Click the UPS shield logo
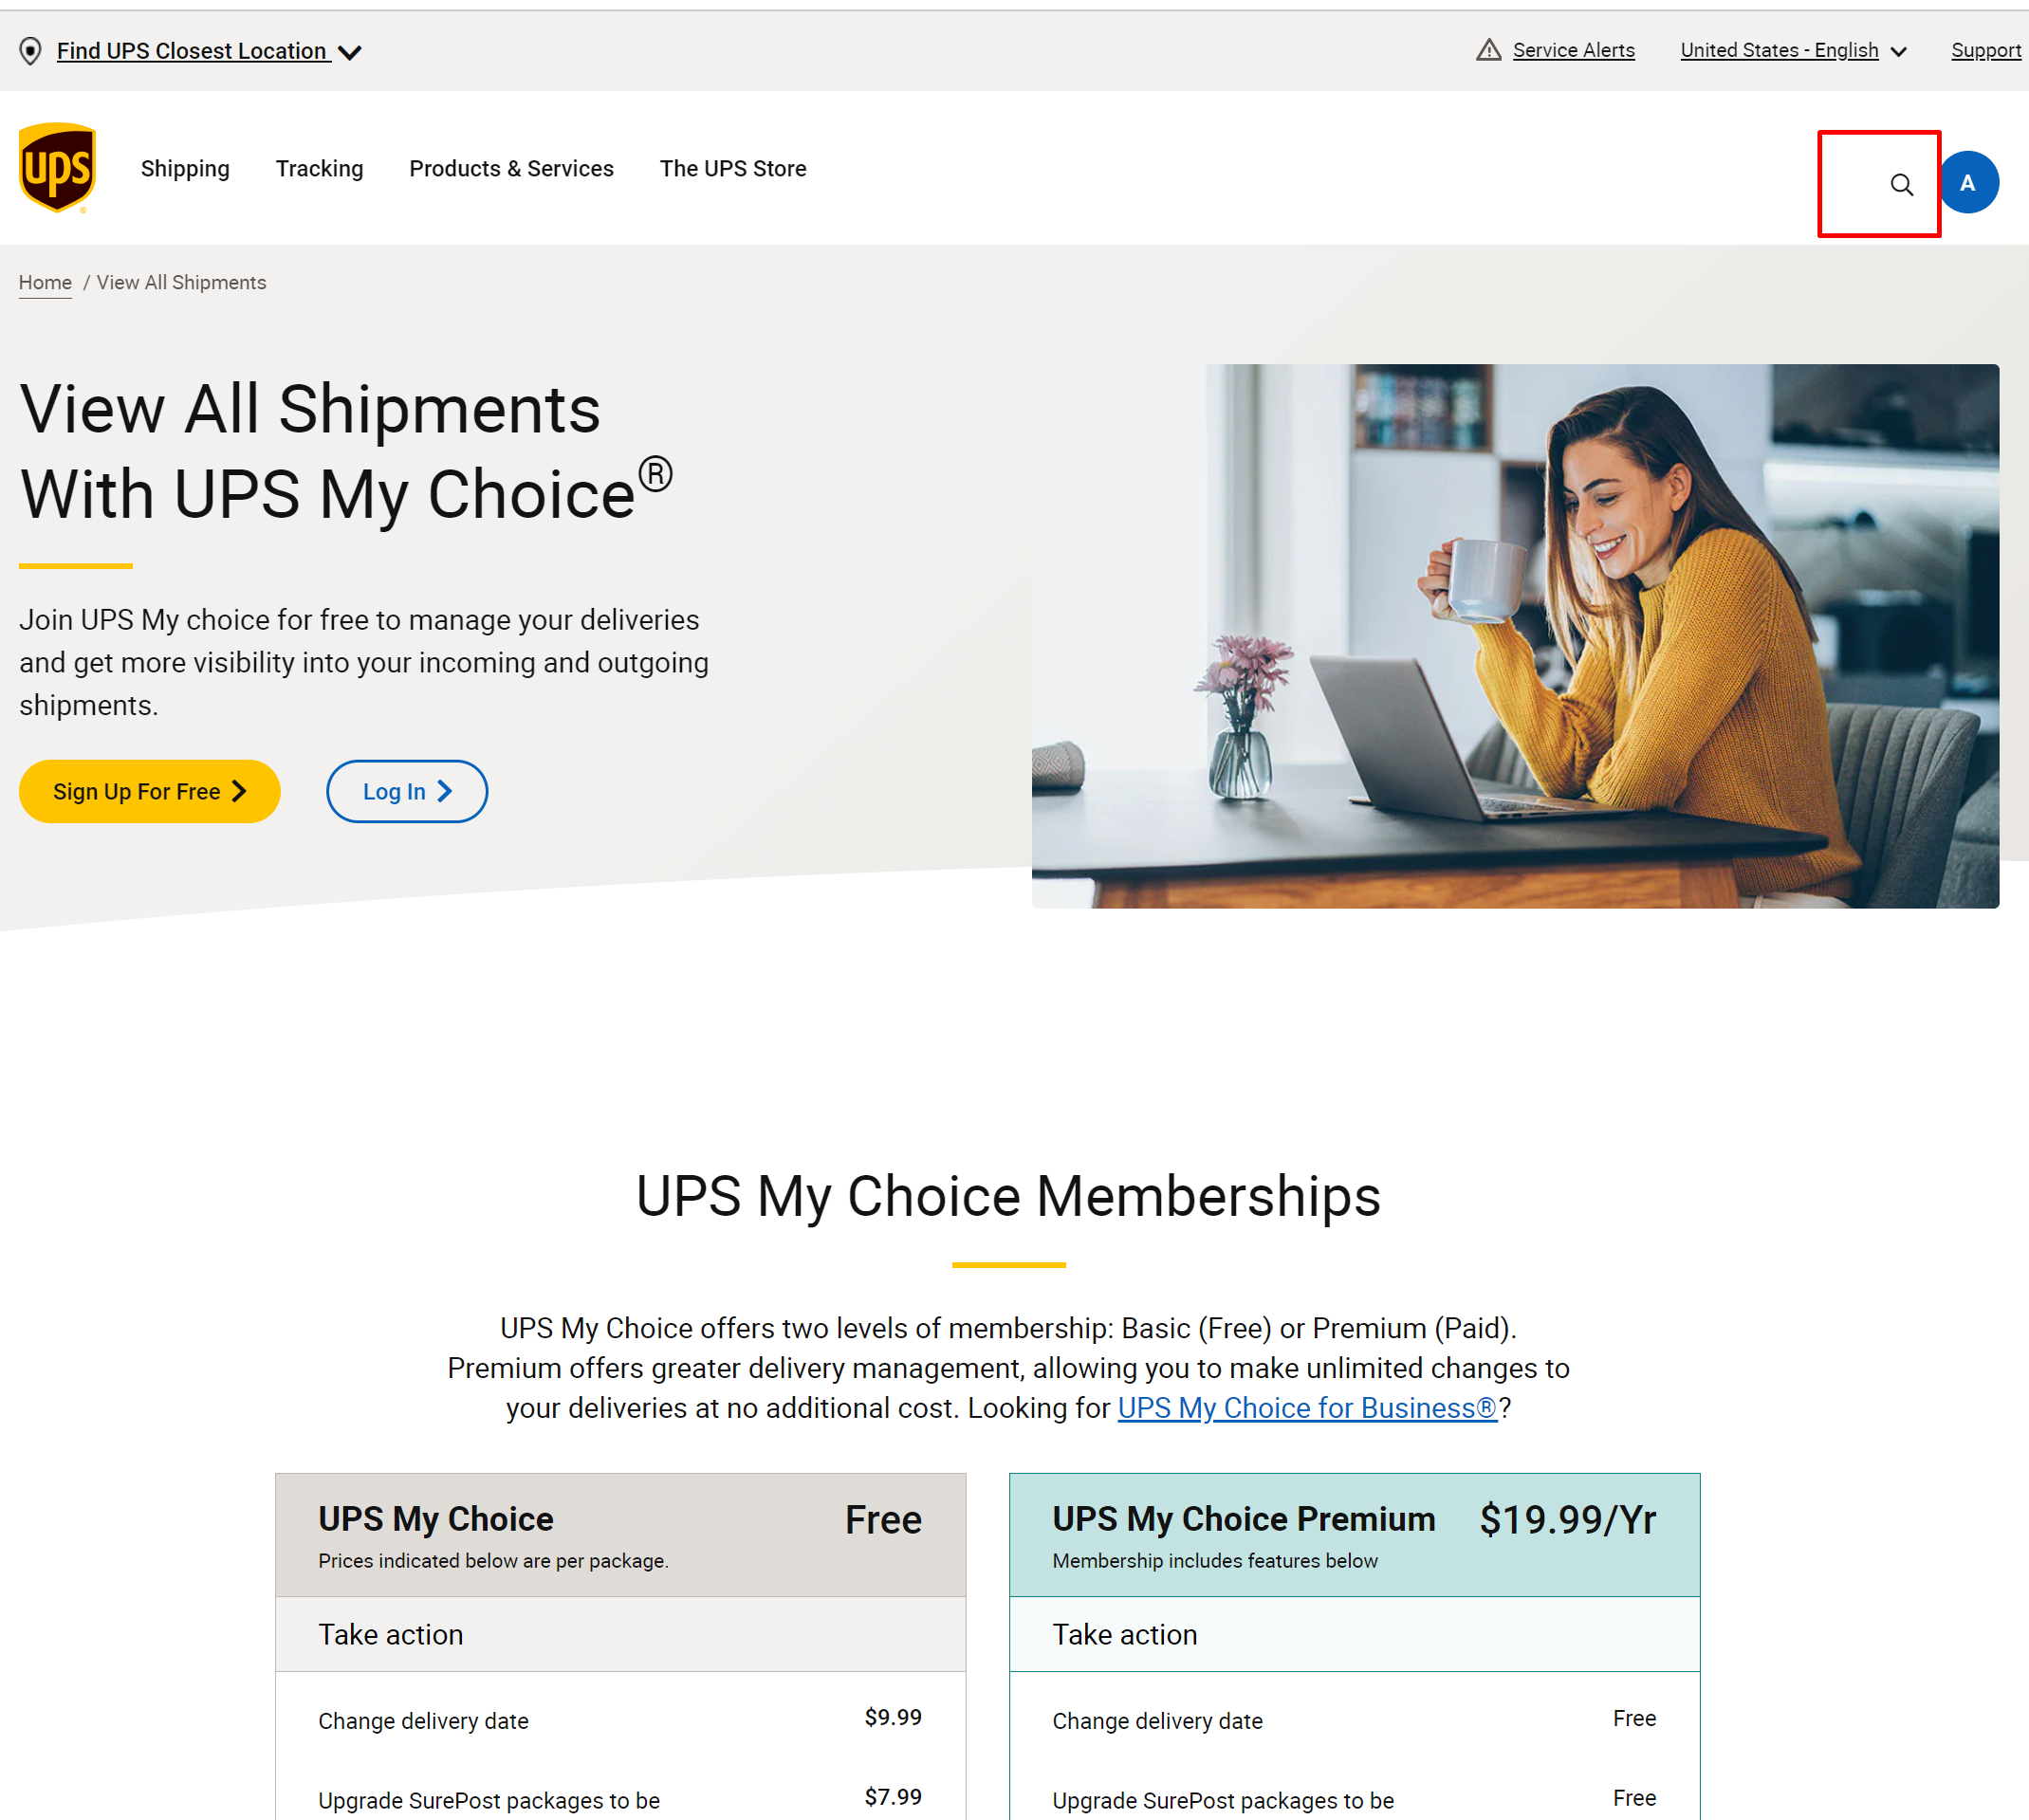The image size is (2029, 1820). click(x=57, y=168)
